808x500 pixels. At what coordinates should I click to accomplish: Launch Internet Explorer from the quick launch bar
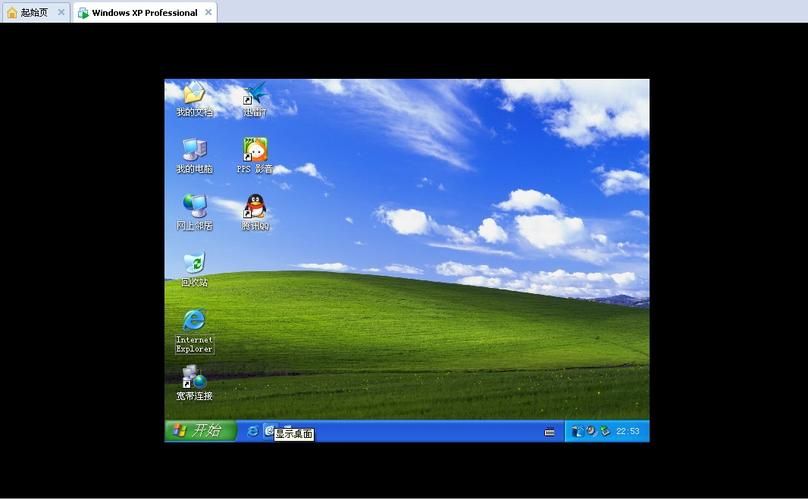pos(252,431)
